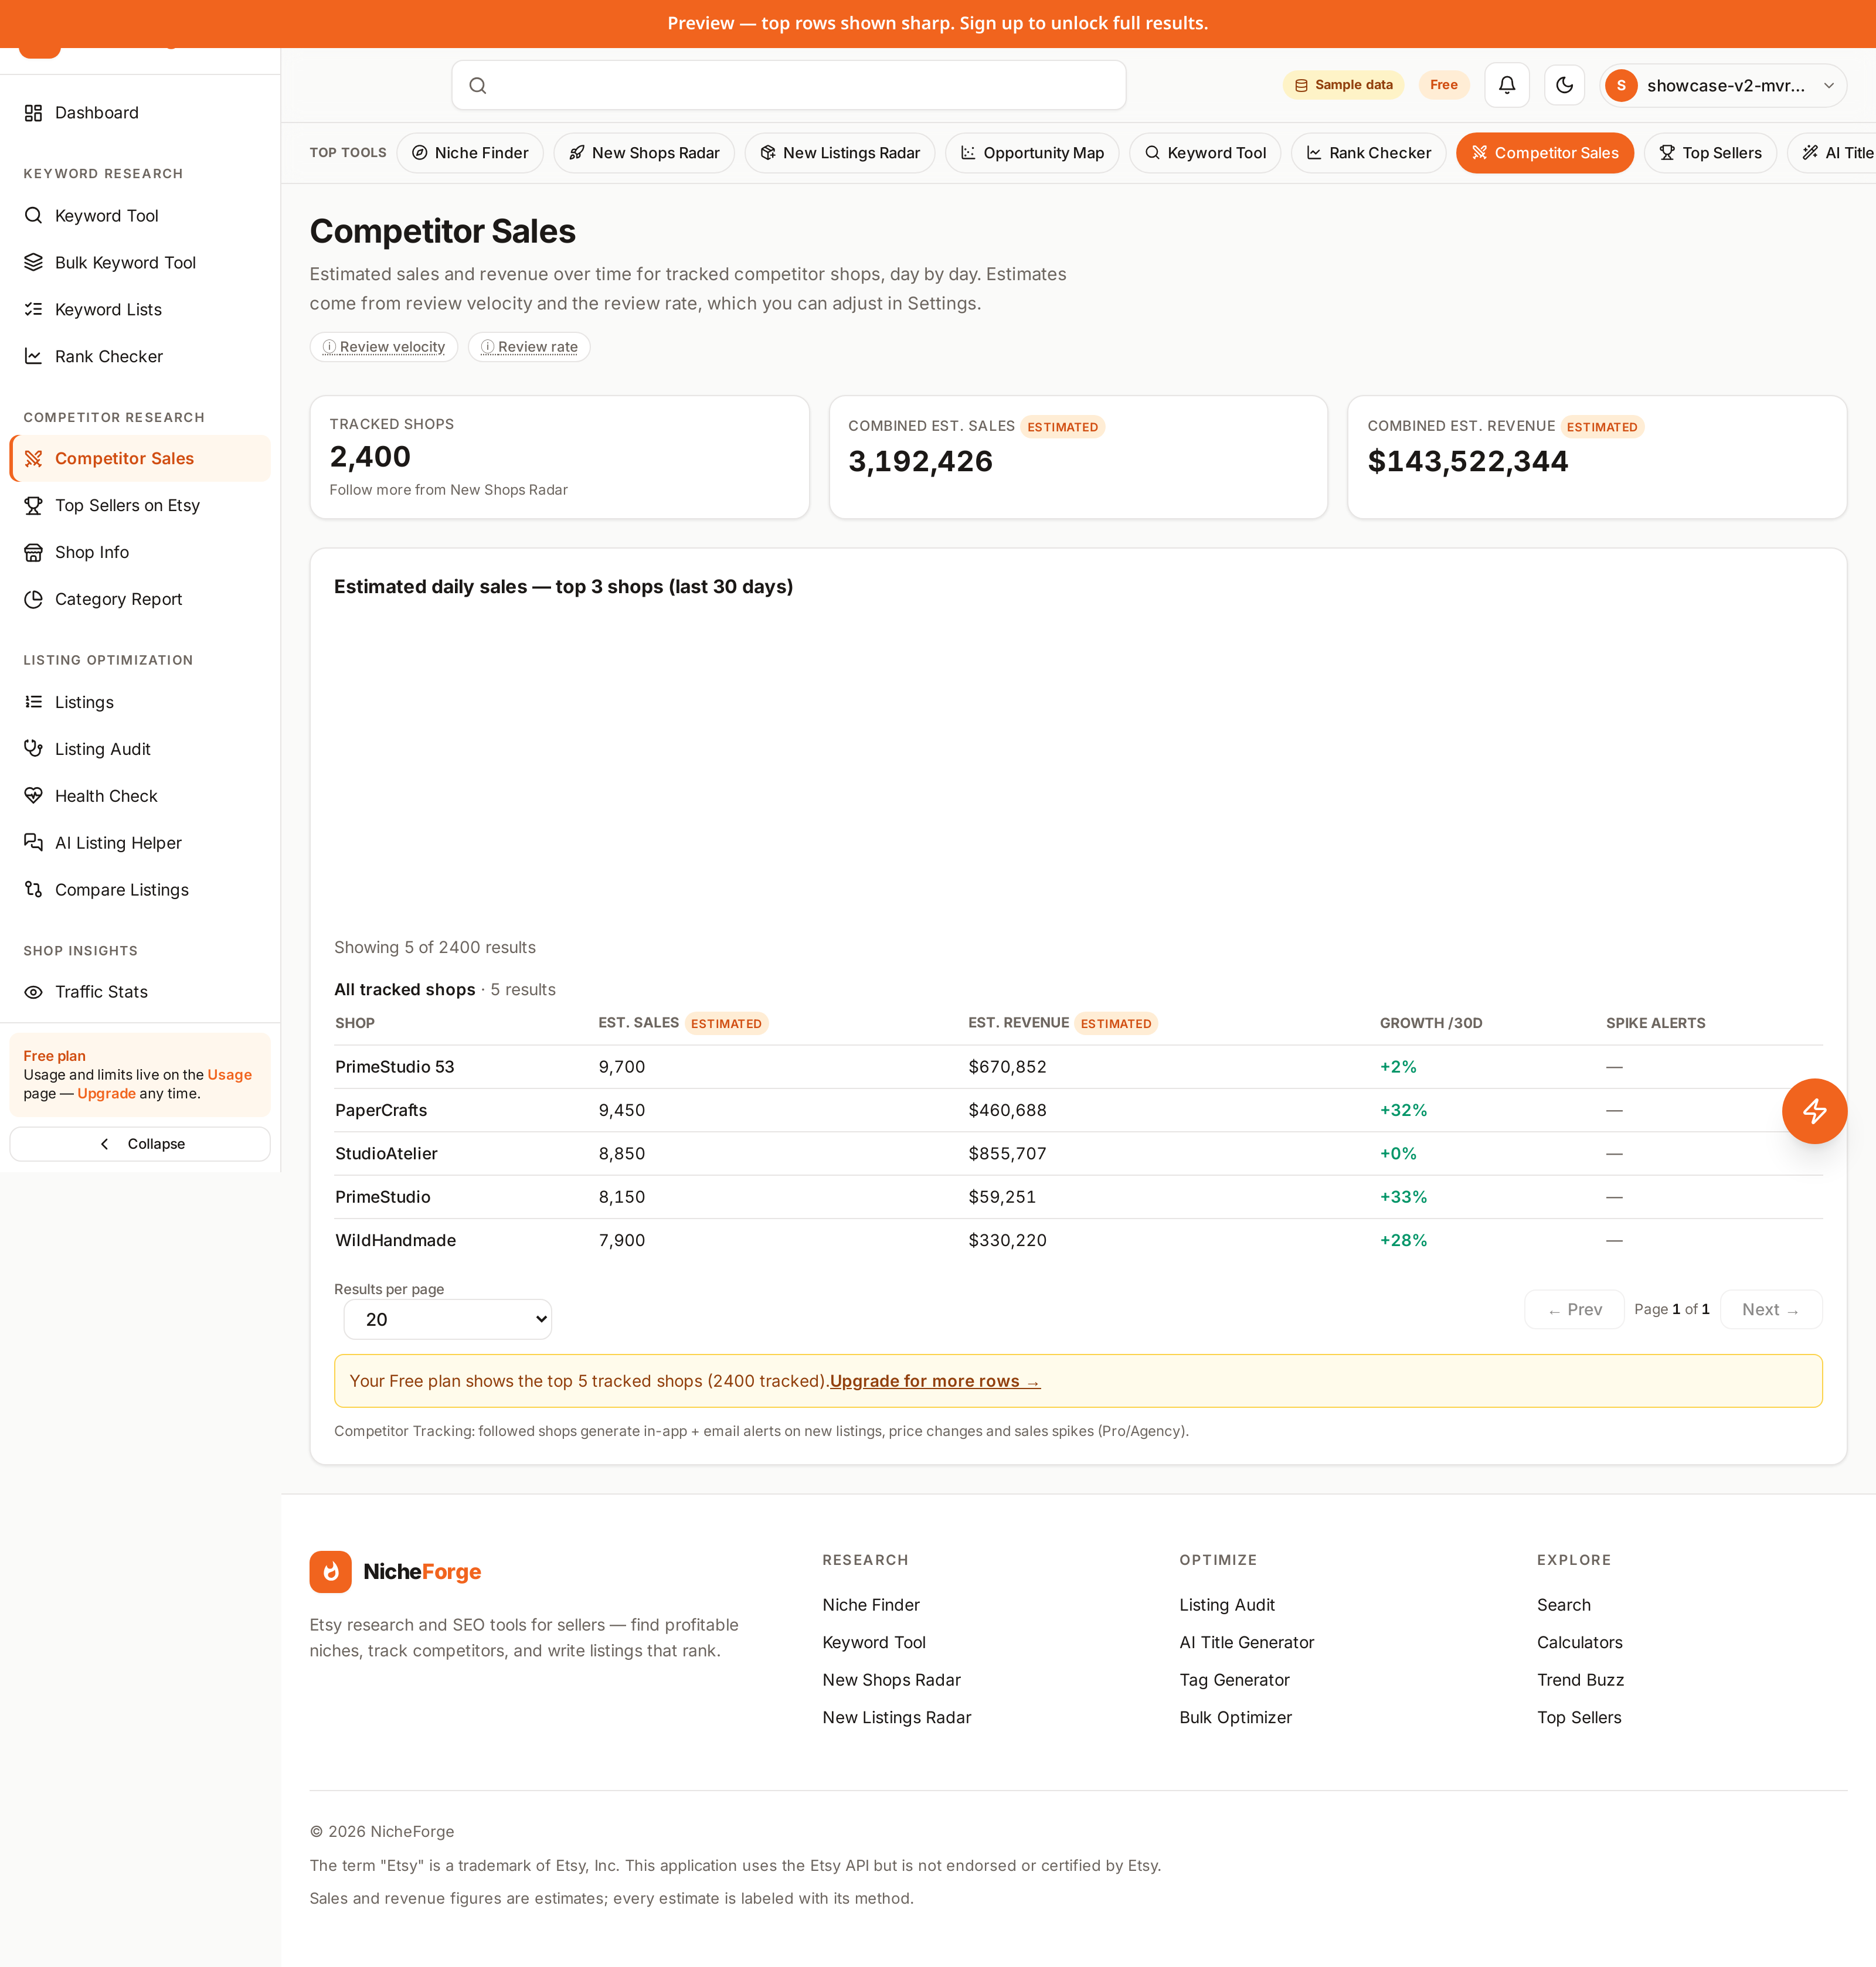Open Shop Info in sidebar
Image resolution: width=1876 pixels, height=1967 pixels.
(x=140, y=553)
